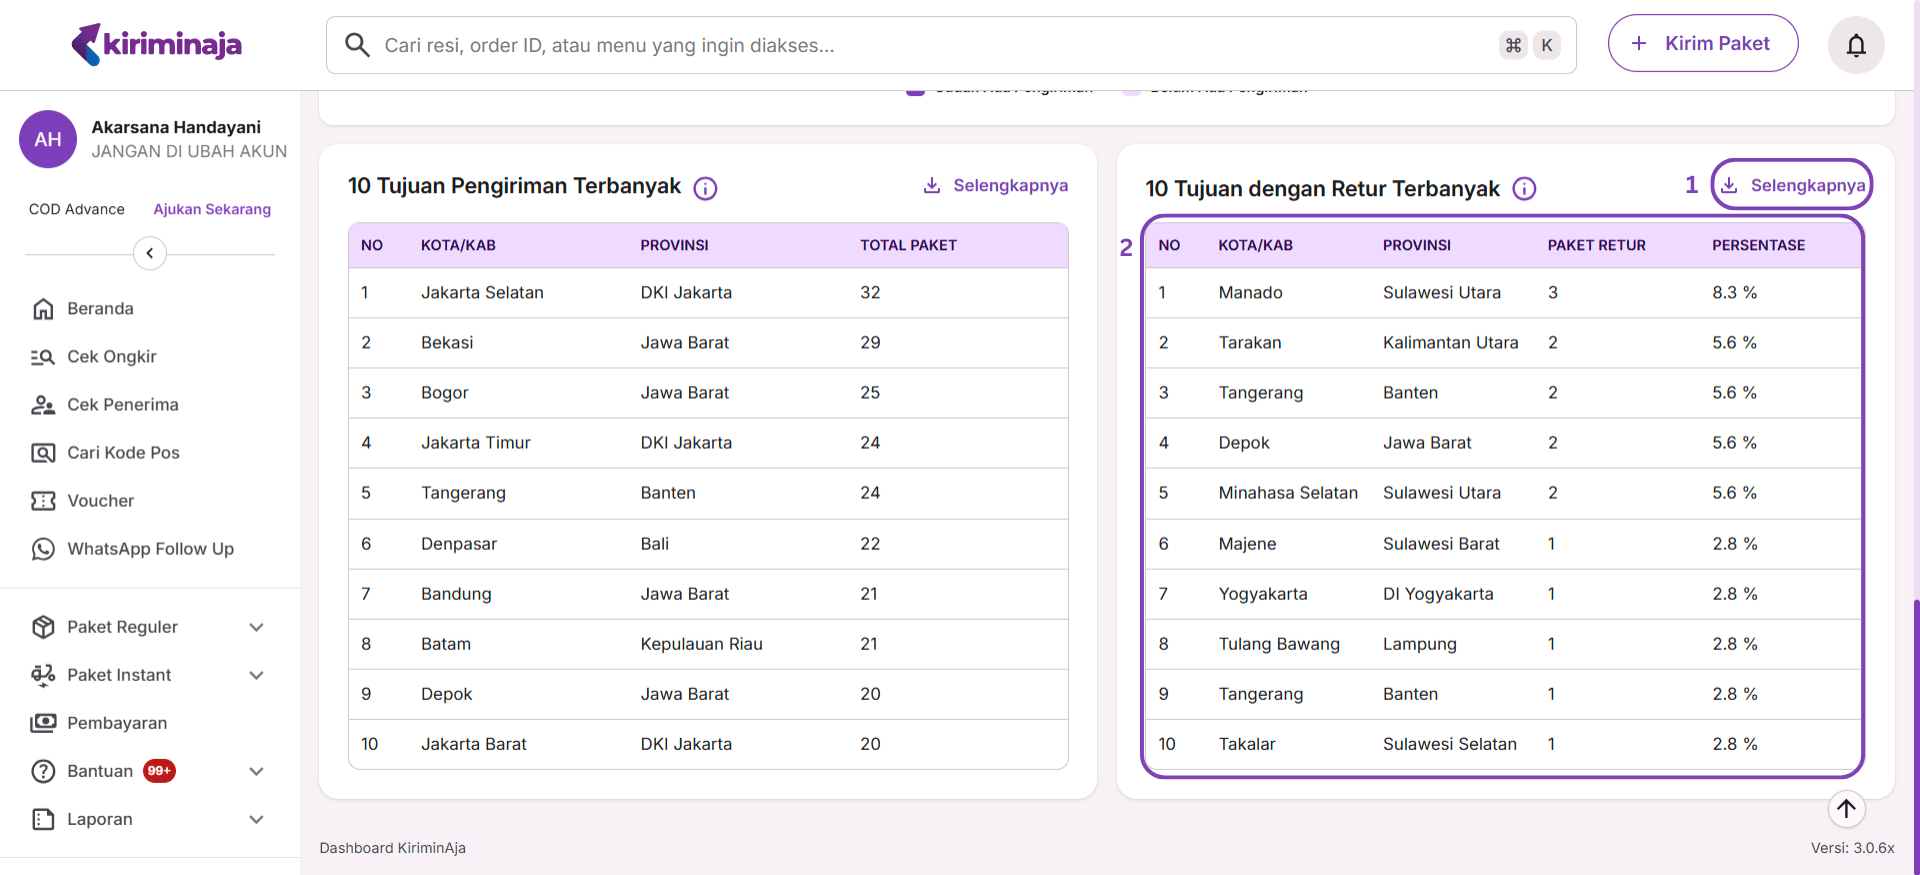Click the scroll-to-top arrow button
Screen dimensions: 1920x875
click(x=1846, y=808)
